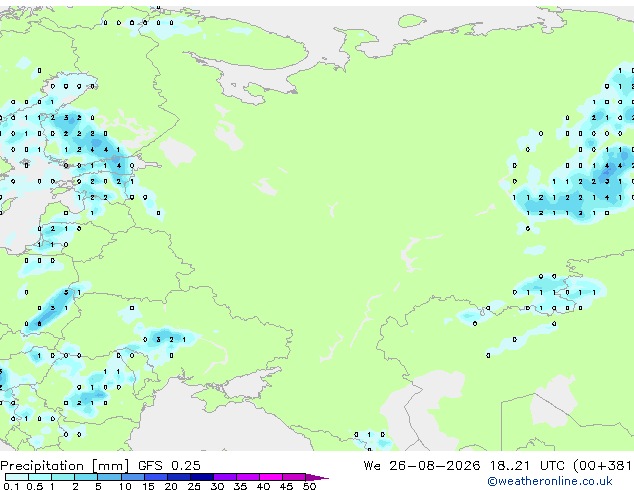634x490 pixels.
Task: Select the GFS 0.25 model label
Action: tap(169, 466)
